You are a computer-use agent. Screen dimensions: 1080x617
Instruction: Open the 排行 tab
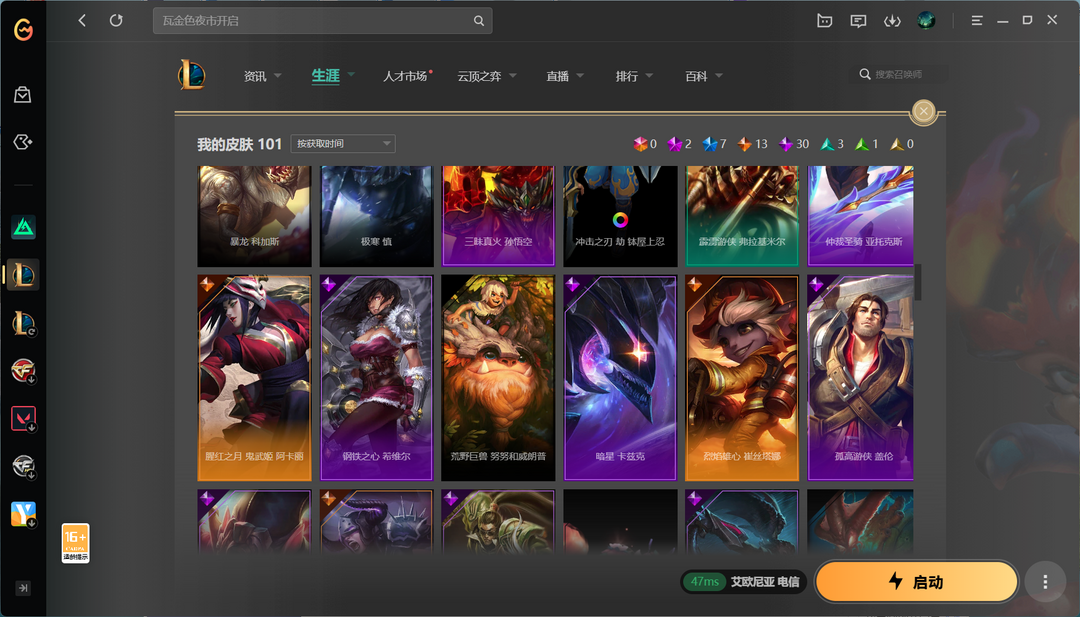(x=627, y=76)
